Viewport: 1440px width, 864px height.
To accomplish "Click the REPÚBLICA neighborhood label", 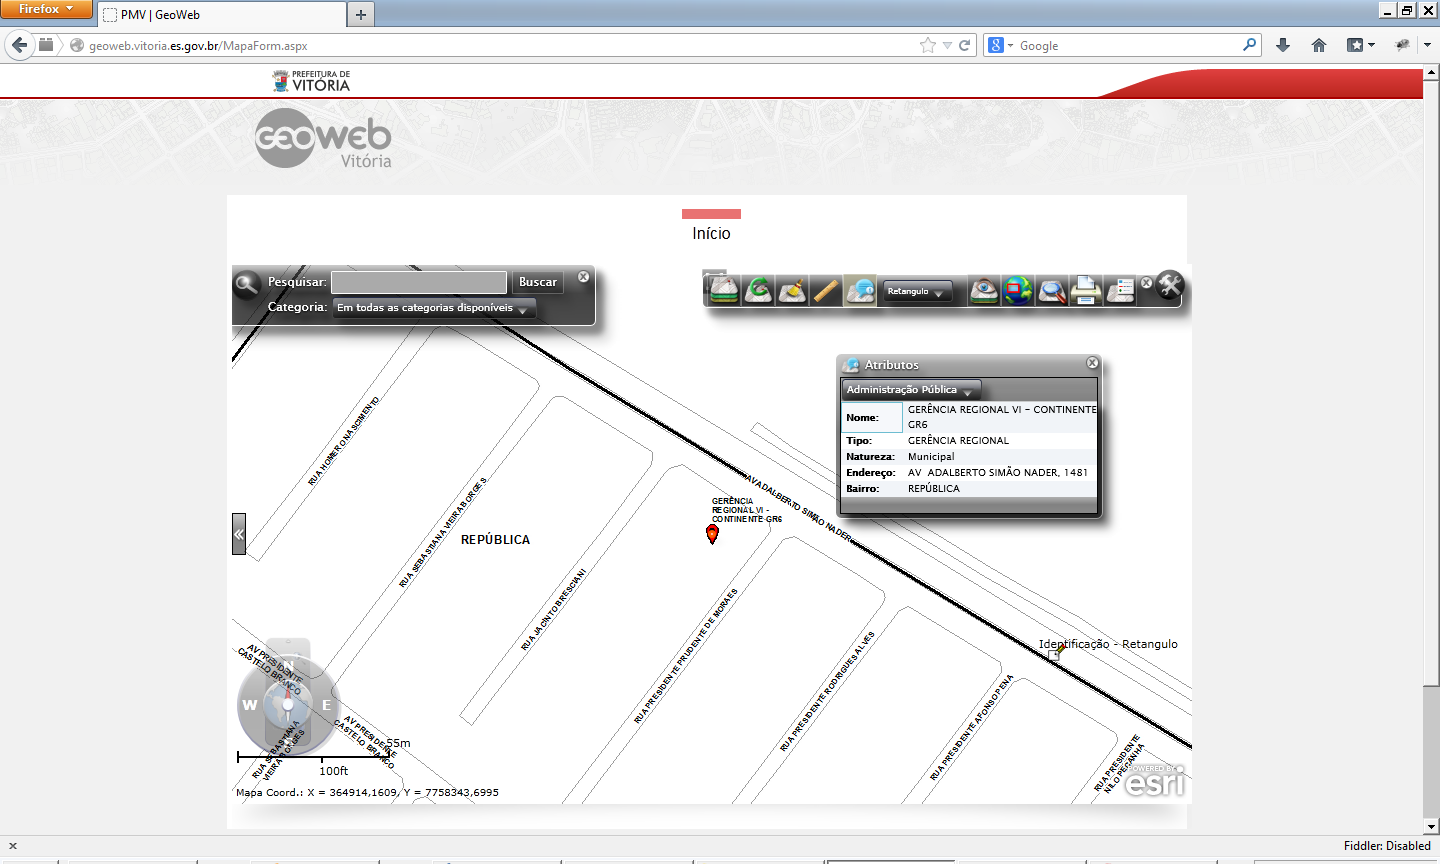I will 495,540.
